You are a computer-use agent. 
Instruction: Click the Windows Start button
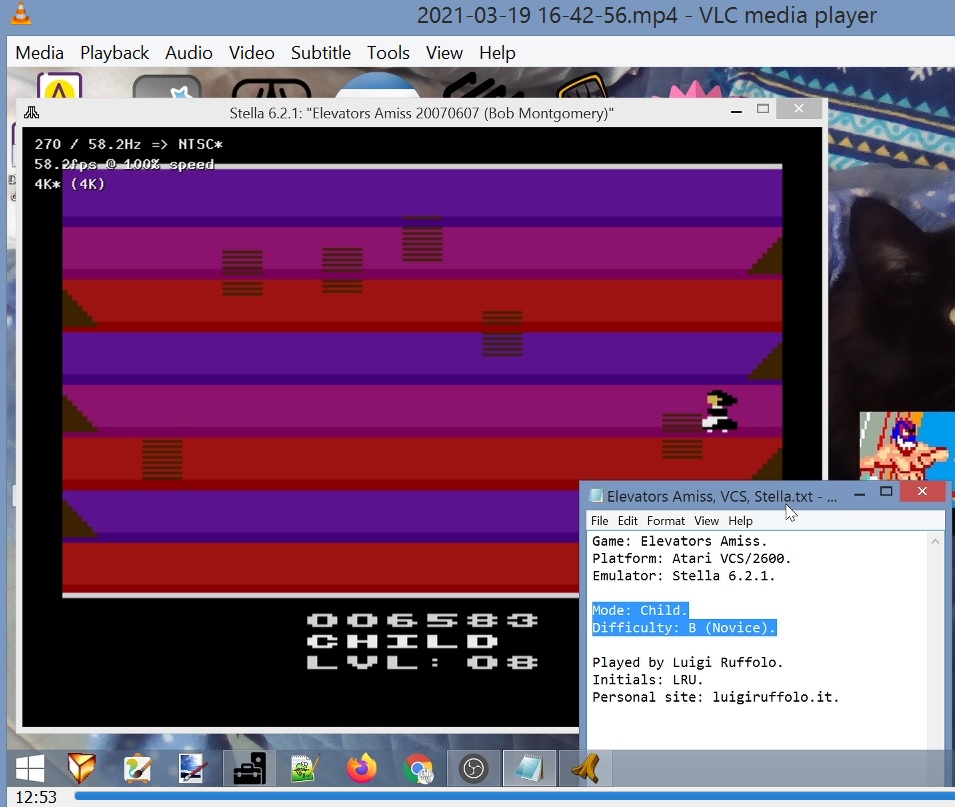click(x=30, y=768)
